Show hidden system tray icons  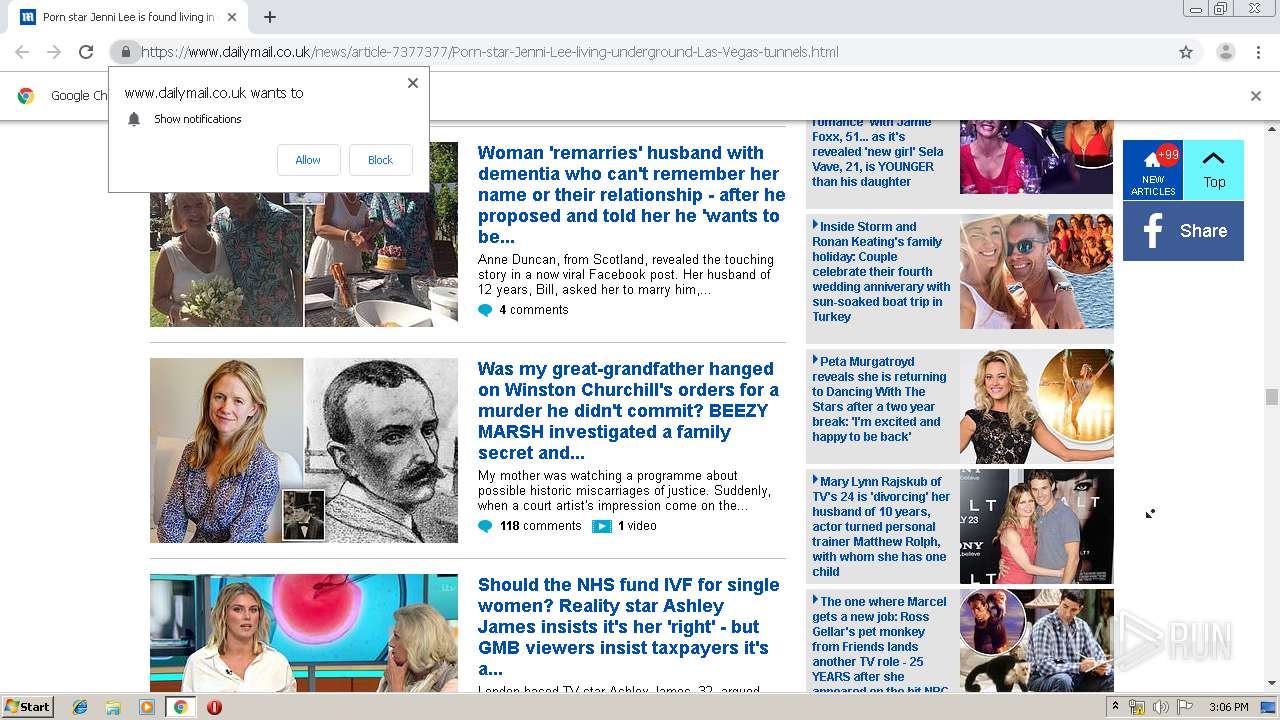tap(1115, 707)
